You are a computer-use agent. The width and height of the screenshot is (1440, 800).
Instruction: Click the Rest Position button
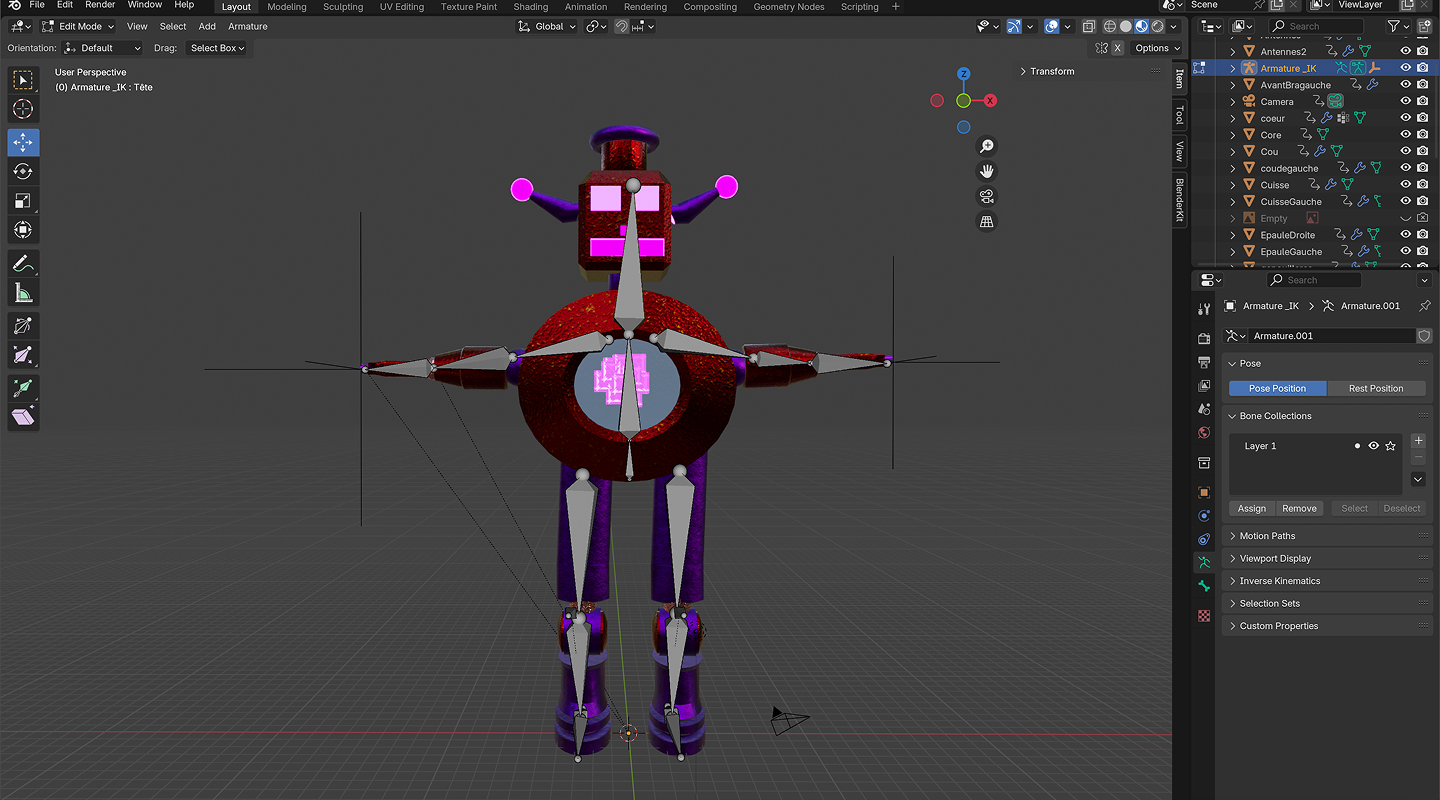(1376, 388)
